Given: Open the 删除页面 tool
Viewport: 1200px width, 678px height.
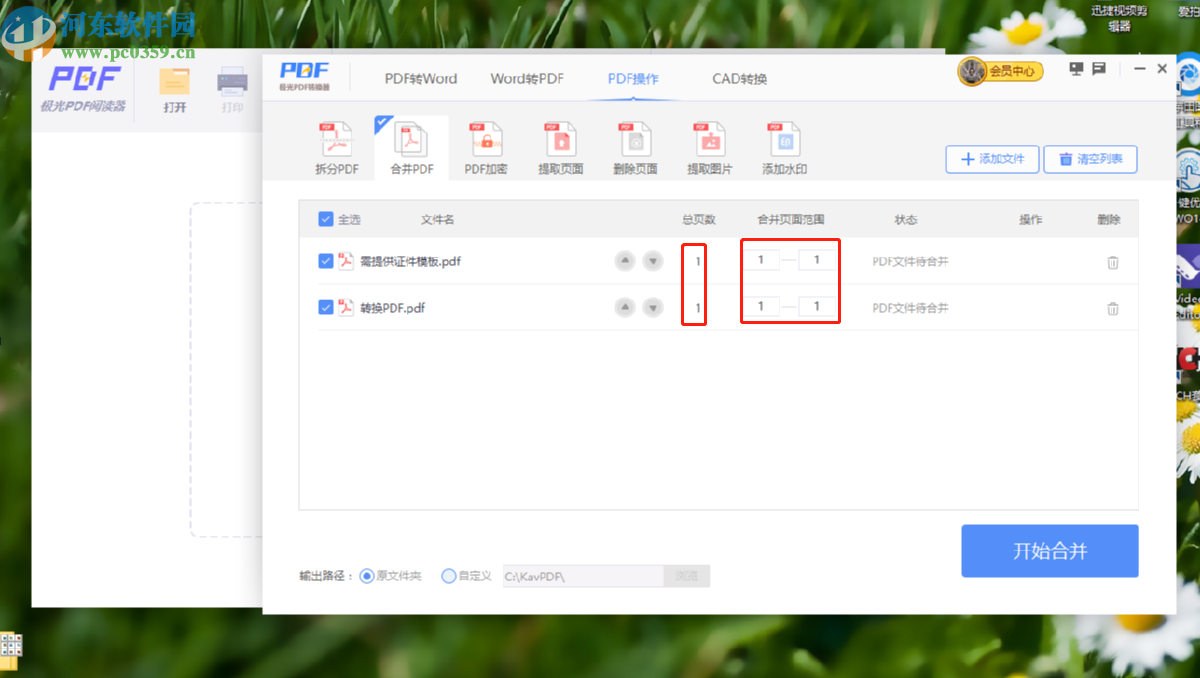Looking at the screenshot, I should tap(634, 146).
